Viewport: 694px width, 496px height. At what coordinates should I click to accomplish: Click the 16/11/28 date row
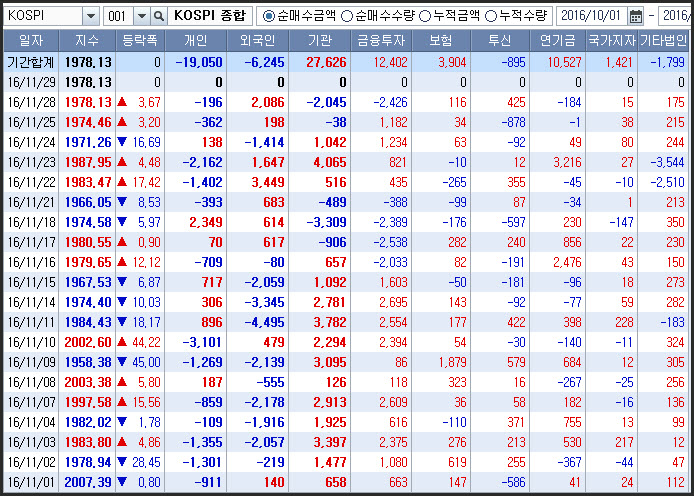pos(346,102)
